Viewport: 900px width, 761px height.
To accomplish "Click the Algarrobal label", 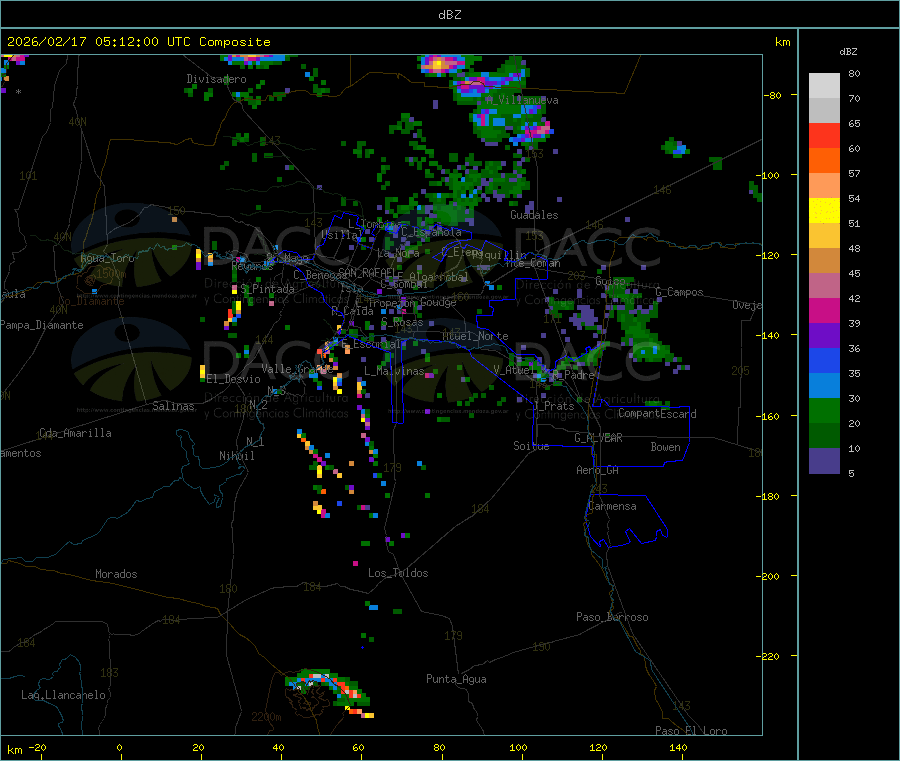I will click(x=439, y=277).
